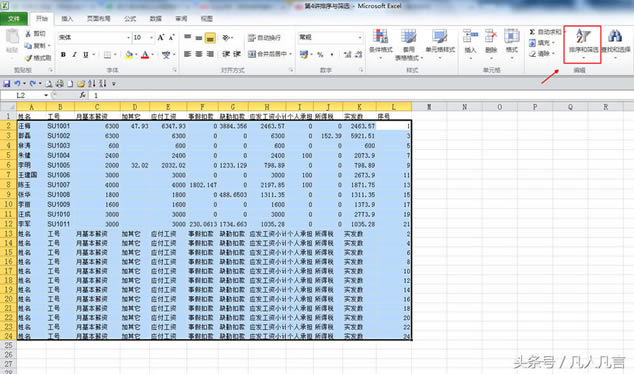
Task: Open the Sort and Filter tool
Action: (582, 44)
